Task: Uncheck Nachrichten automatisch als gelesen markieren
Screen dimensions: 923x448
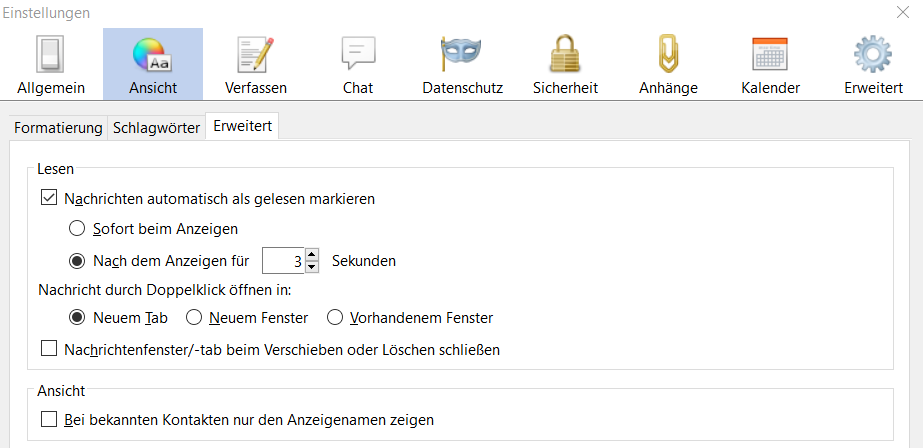Action: click(x=49, y=199)
